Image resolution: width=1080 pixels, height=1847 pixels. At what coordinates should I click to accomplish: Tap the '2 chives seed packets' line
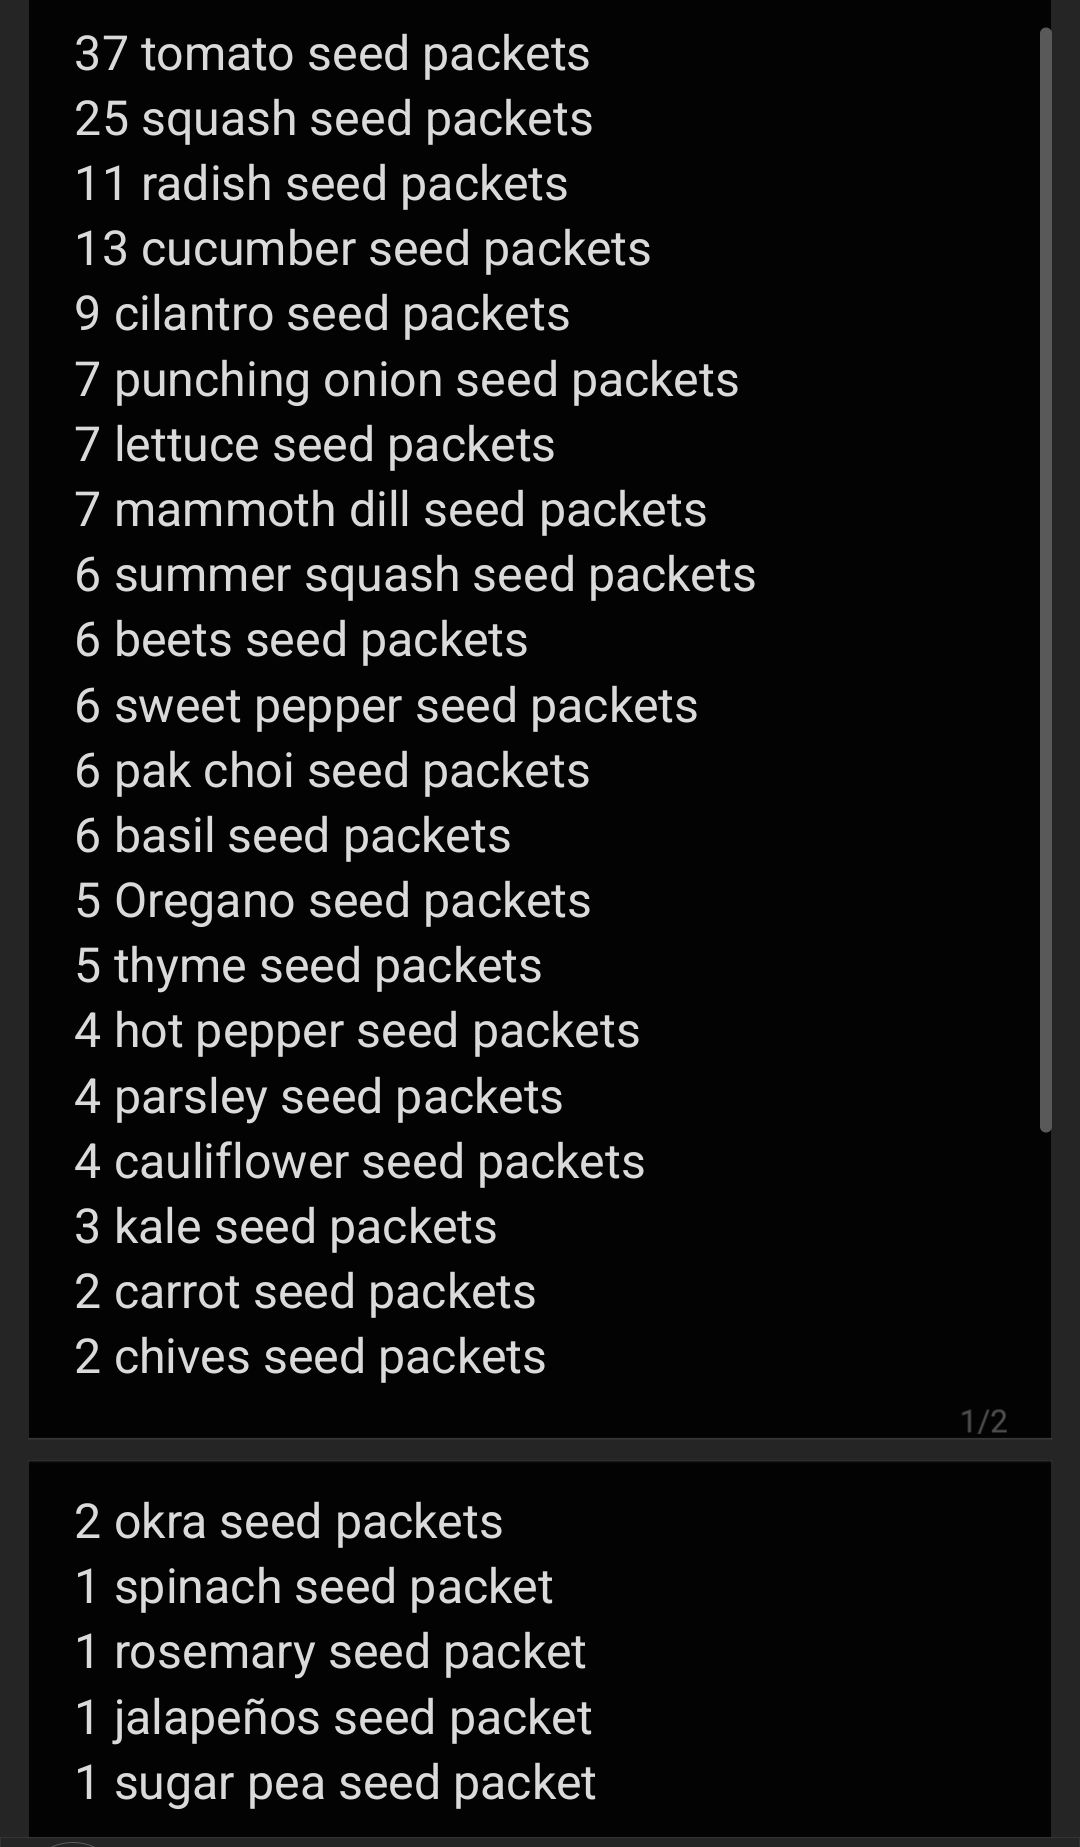[x=310, y=1357]
